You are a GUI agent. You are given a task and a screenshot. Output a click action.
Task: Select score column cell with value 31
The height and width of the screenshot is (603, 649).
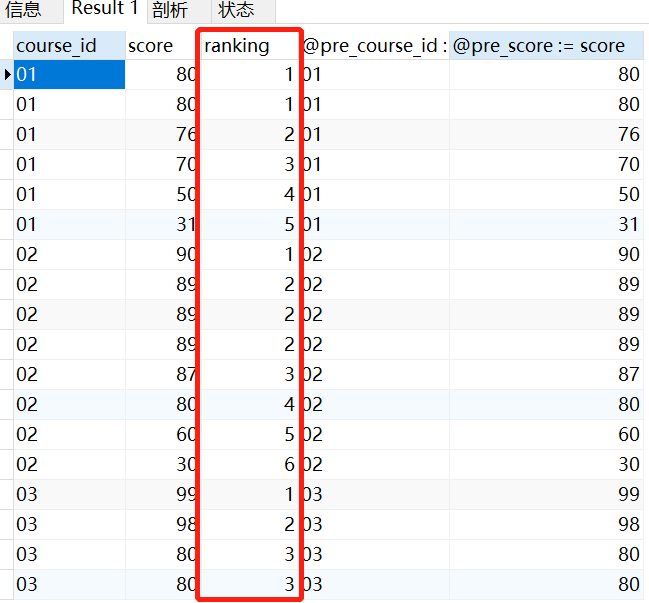pyautogui.click(x=161, y=224)
